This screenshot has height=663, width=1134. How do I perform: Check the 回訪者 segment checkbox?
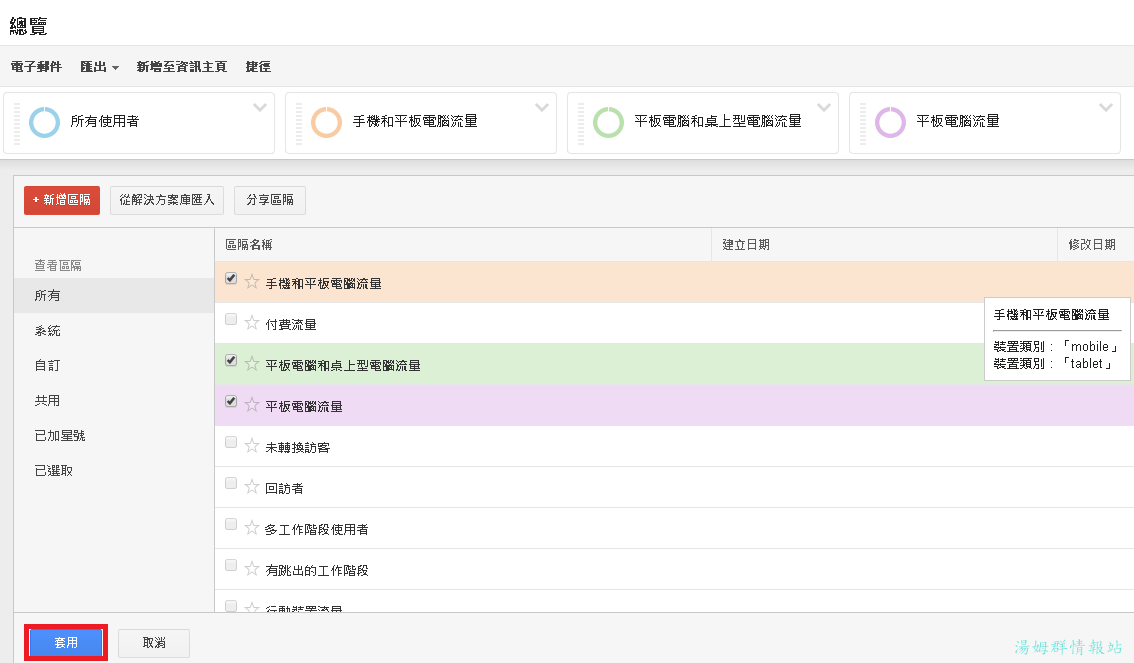(231, 484)
